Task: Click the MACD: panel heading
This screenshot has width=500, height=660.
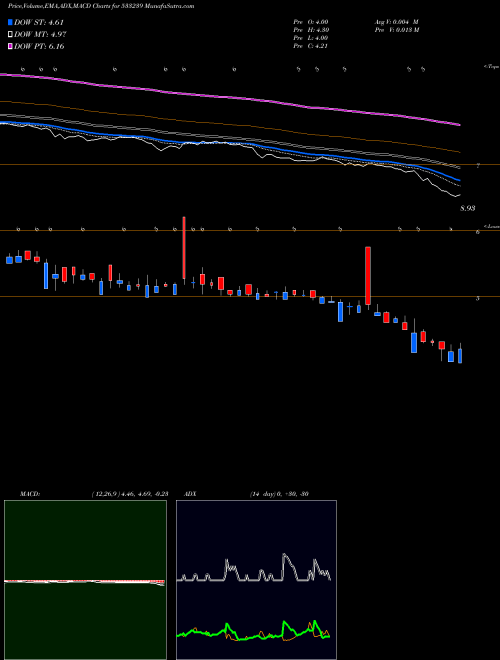Action: pyautogui.click(x=30, y=494)
